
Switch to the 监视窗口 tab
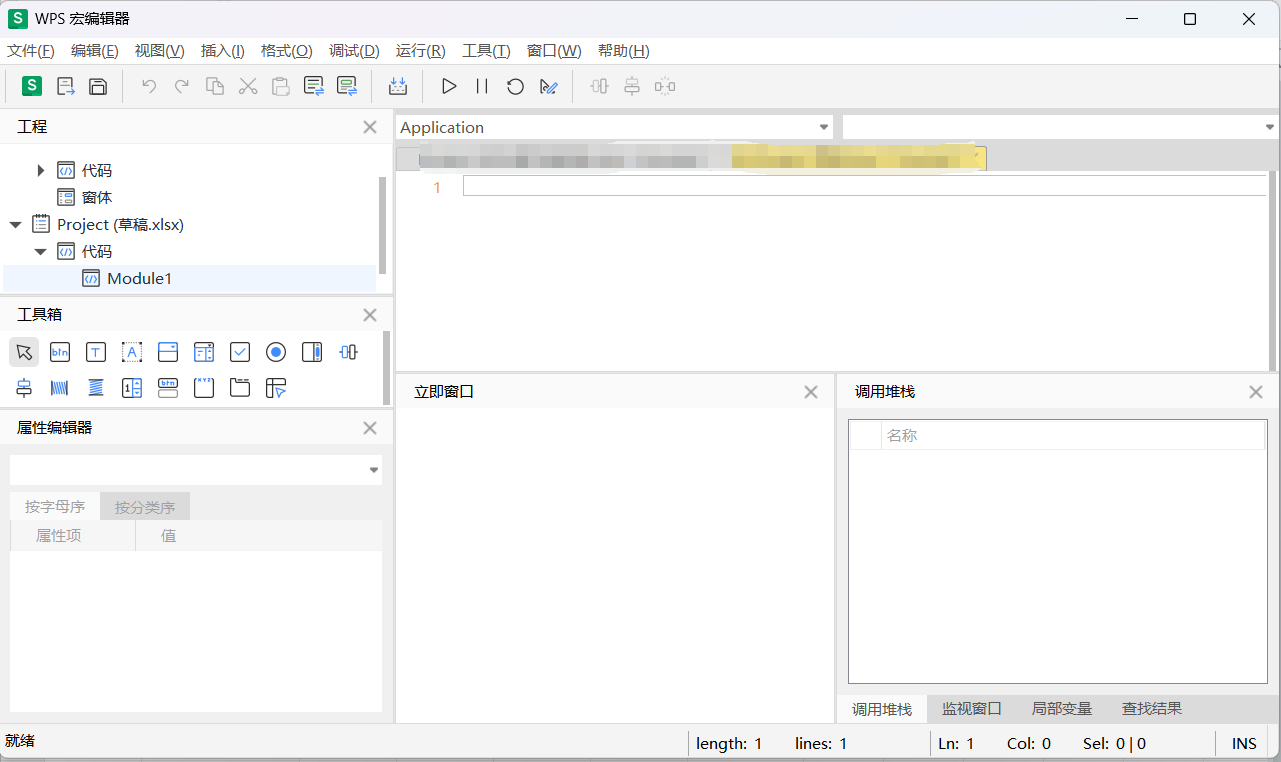pyautogui.click(x=971, y=709)
